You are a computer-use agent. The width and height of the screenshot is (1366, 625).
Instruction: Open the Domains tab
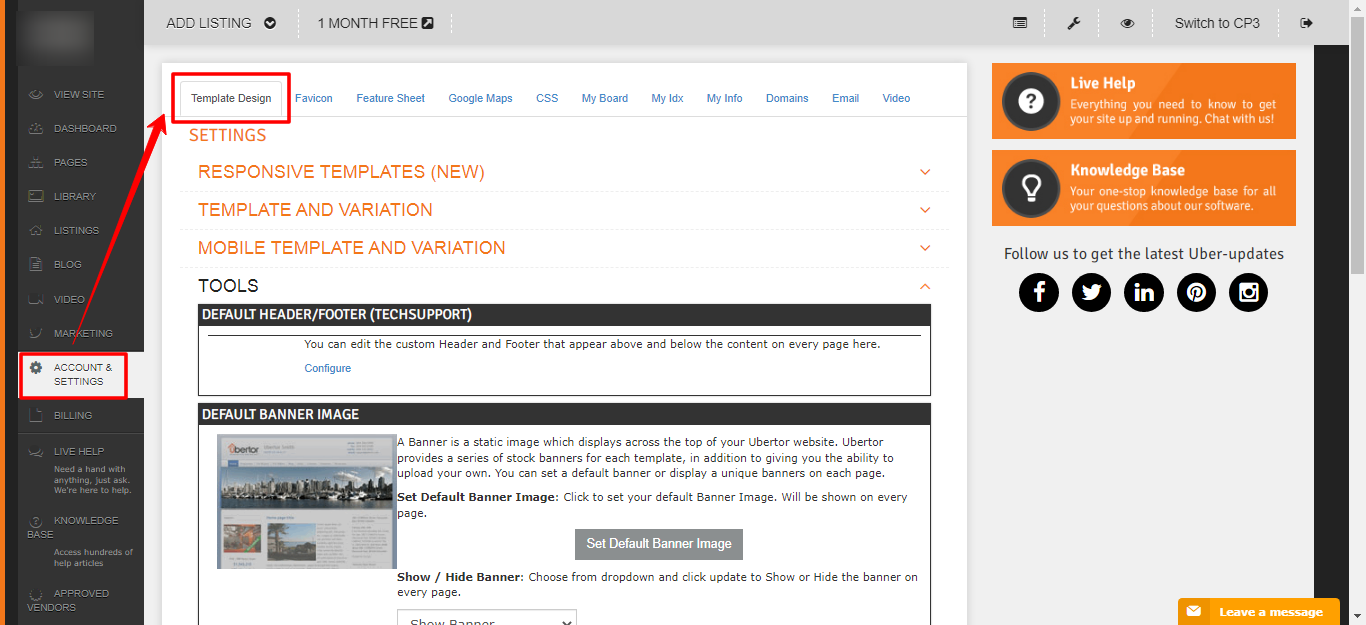tap(787, 98)
